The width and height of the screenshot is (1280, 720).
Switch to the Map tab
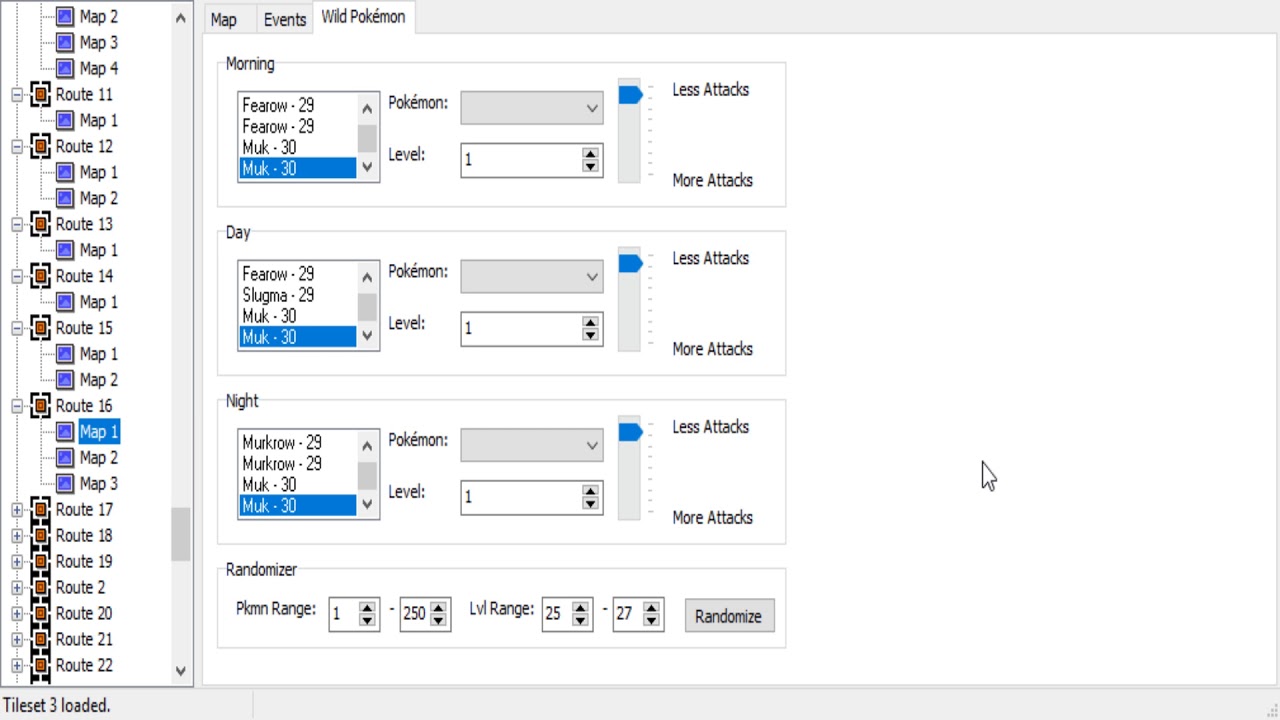click(224, 20)
